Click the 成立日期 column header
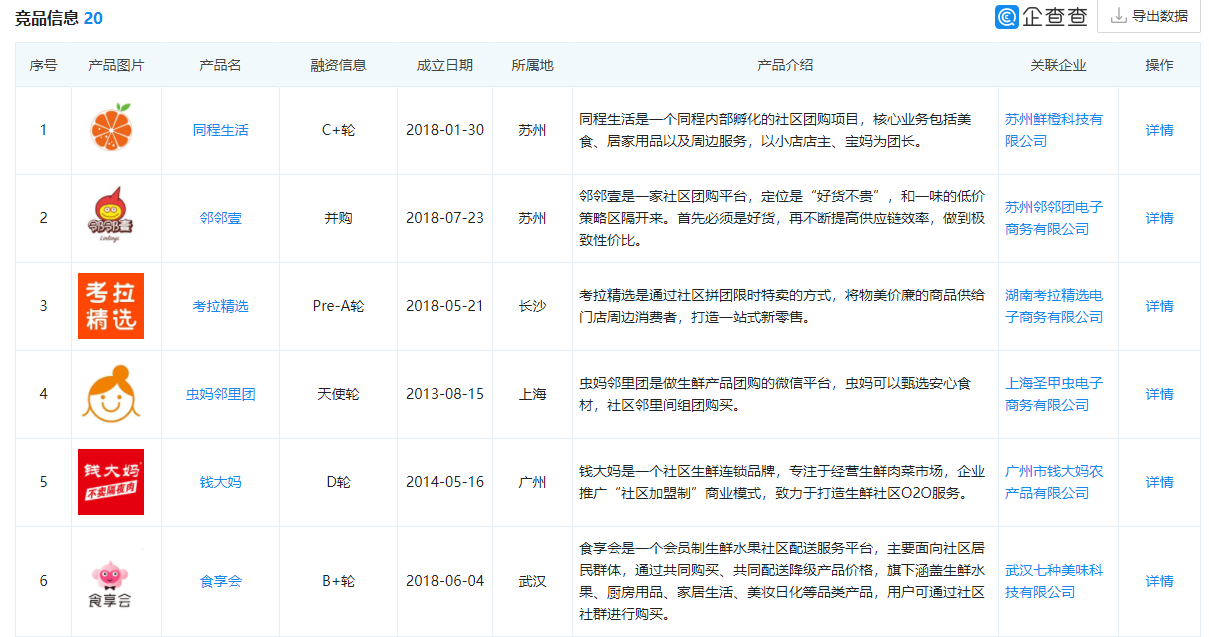 [x=445, y=65]
